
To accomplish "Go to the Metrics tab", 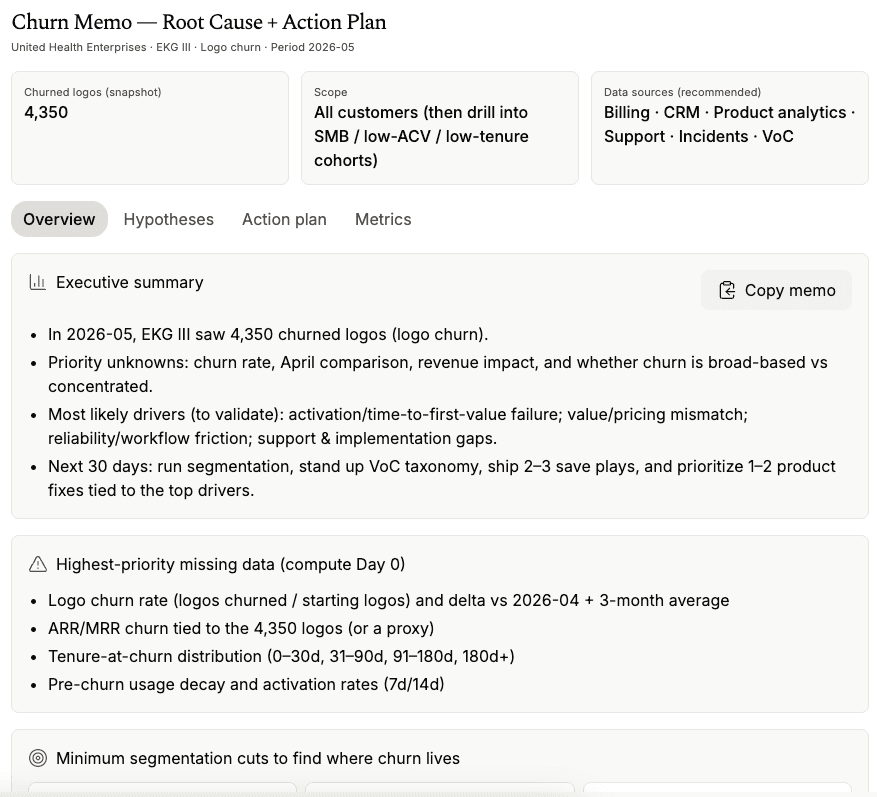I will click(x=383, y=219).
